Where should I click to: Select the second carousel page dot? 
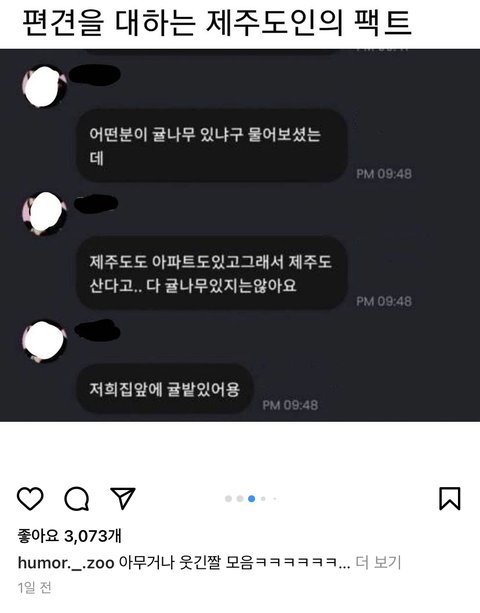coord(240,498)
